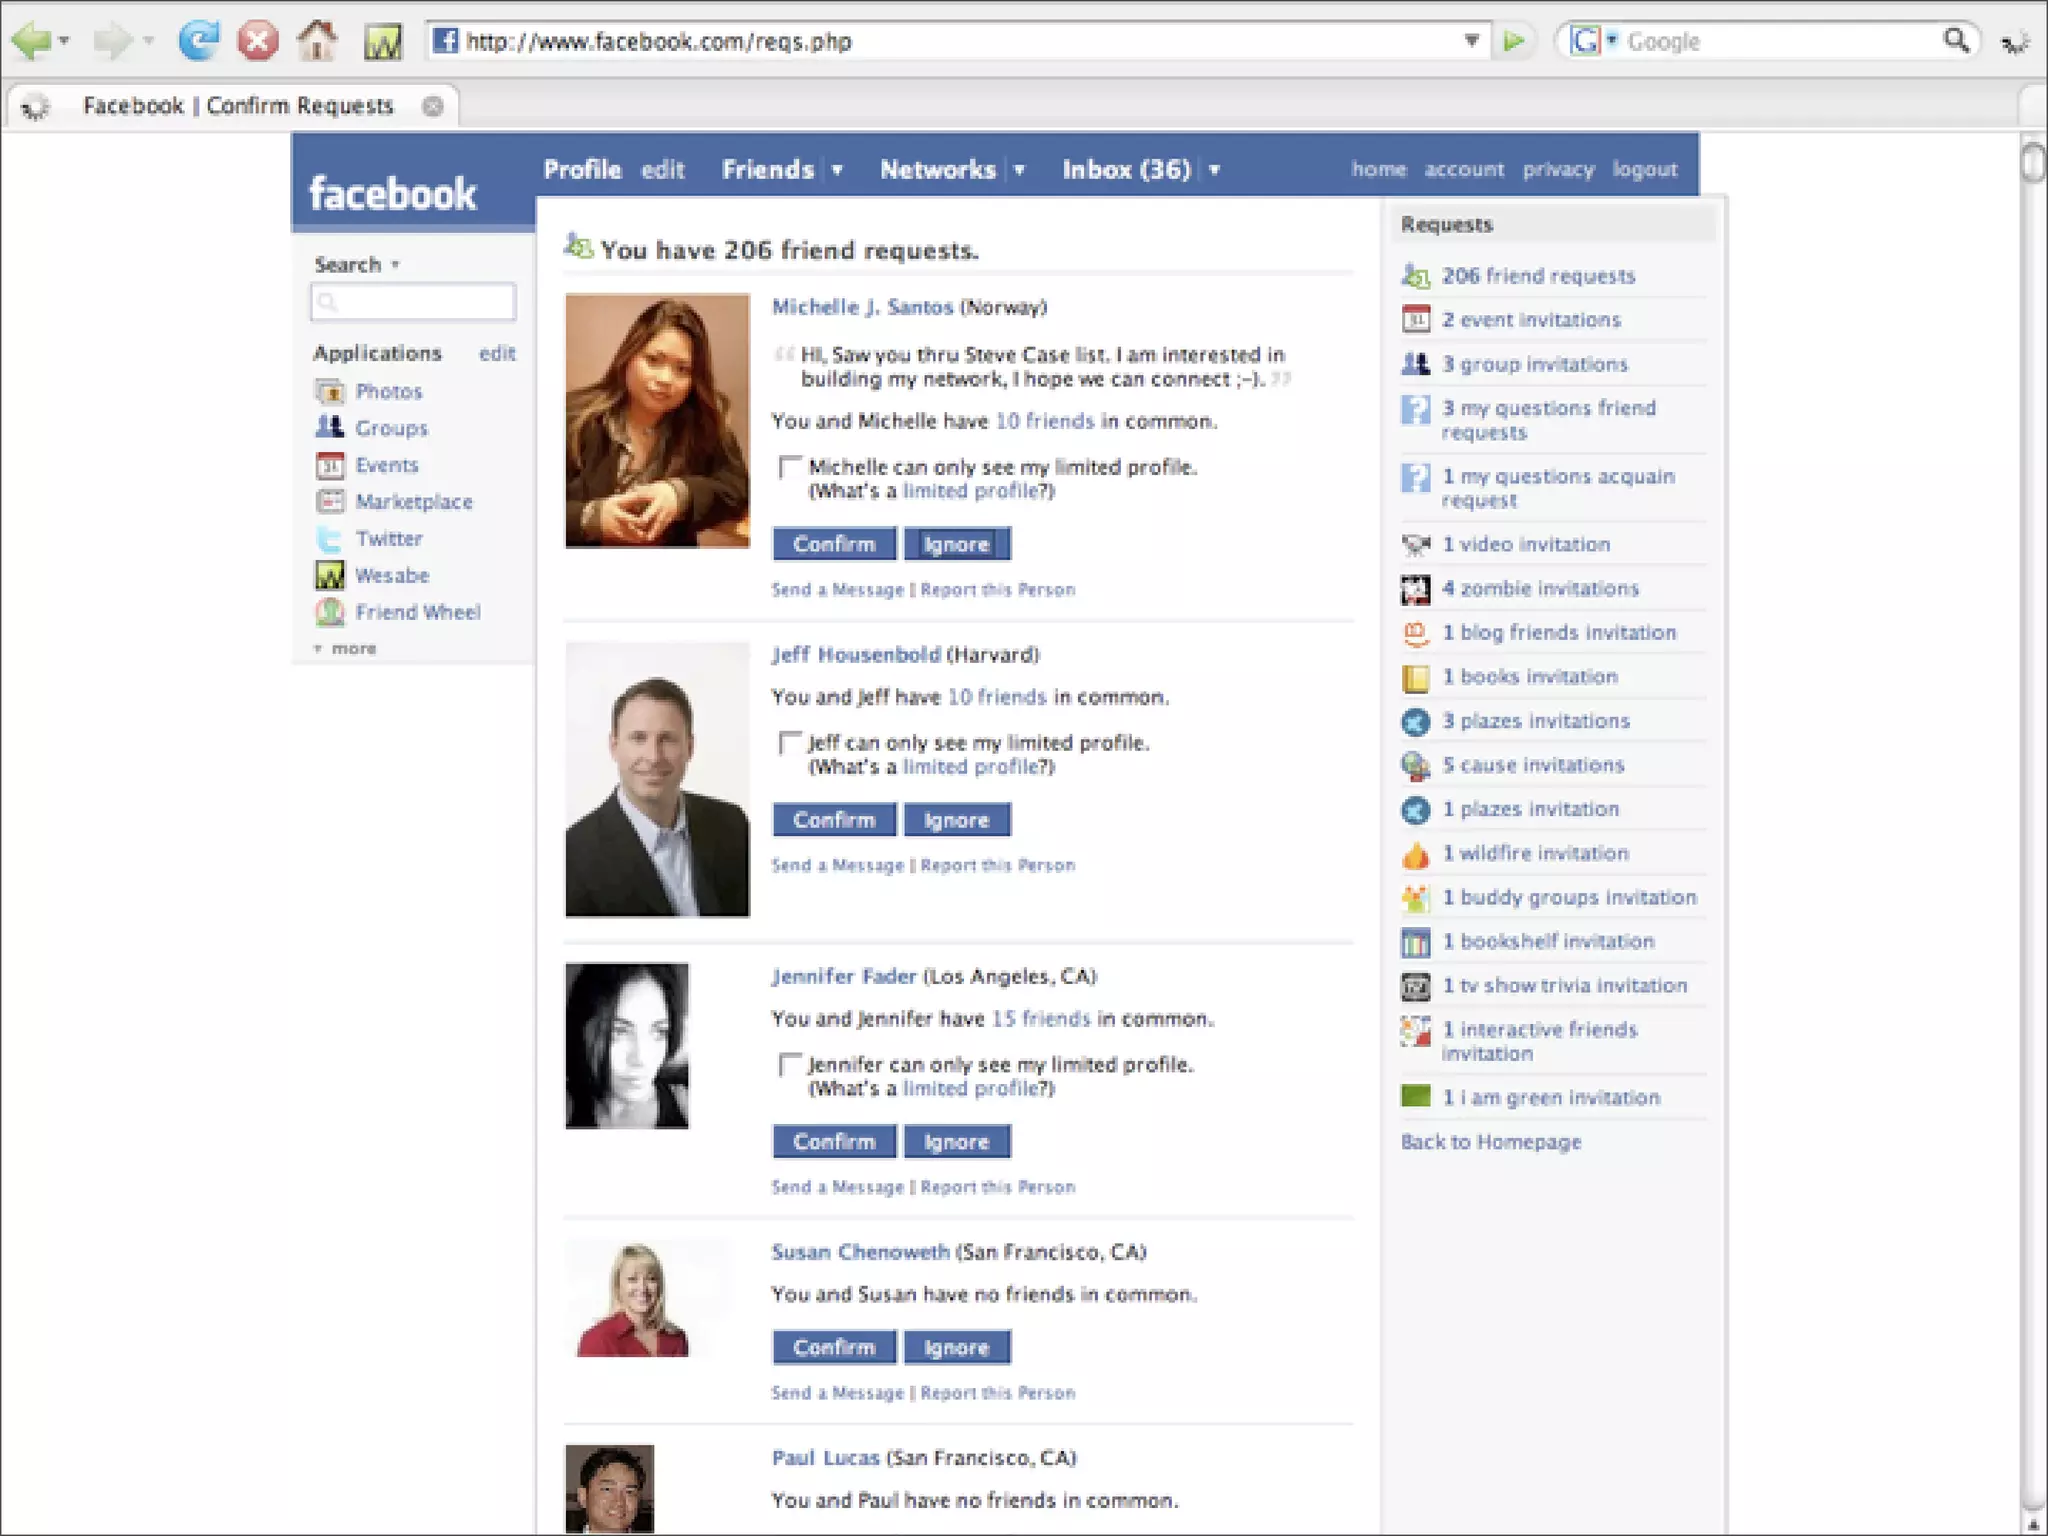The image size is (2048, 1536).
Task: Expand the Inbox menu dropdown arrow
Action: [1214, 170]
